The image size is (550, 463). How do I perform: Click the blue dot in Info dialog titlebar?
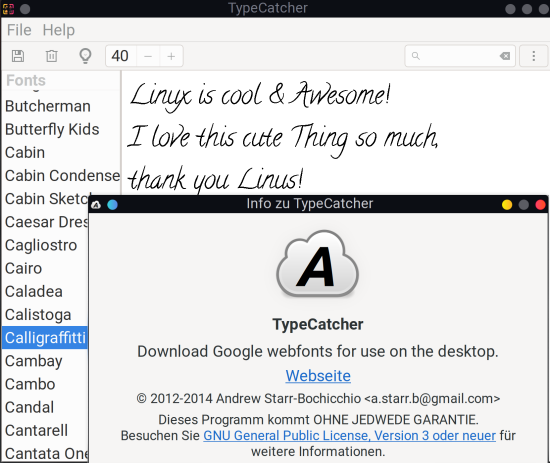[112, 204]
